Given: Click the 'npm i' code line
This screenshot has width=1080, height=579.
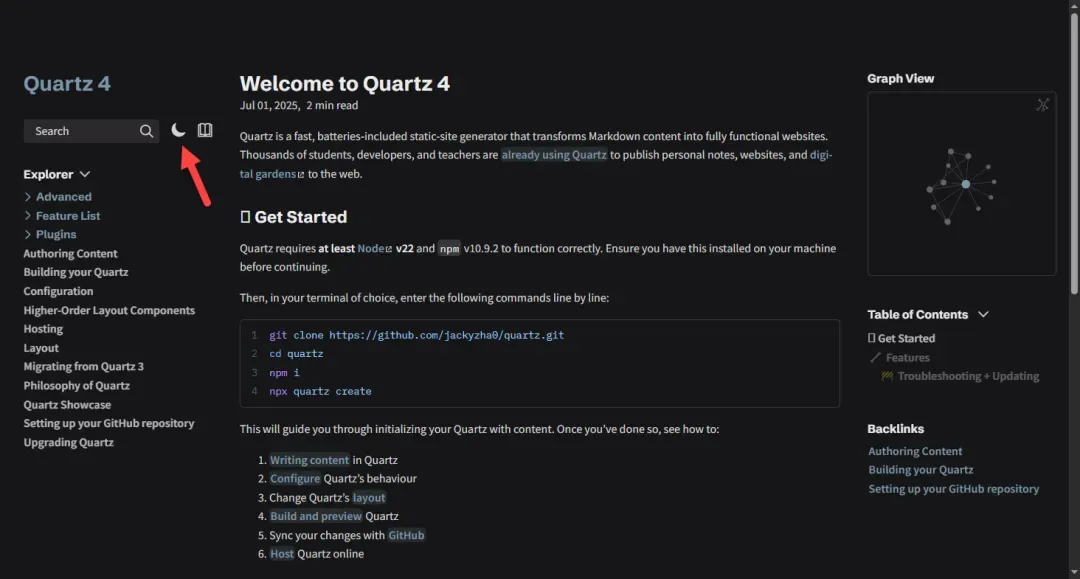Looking at the screenshot, I should click(284, 372).
